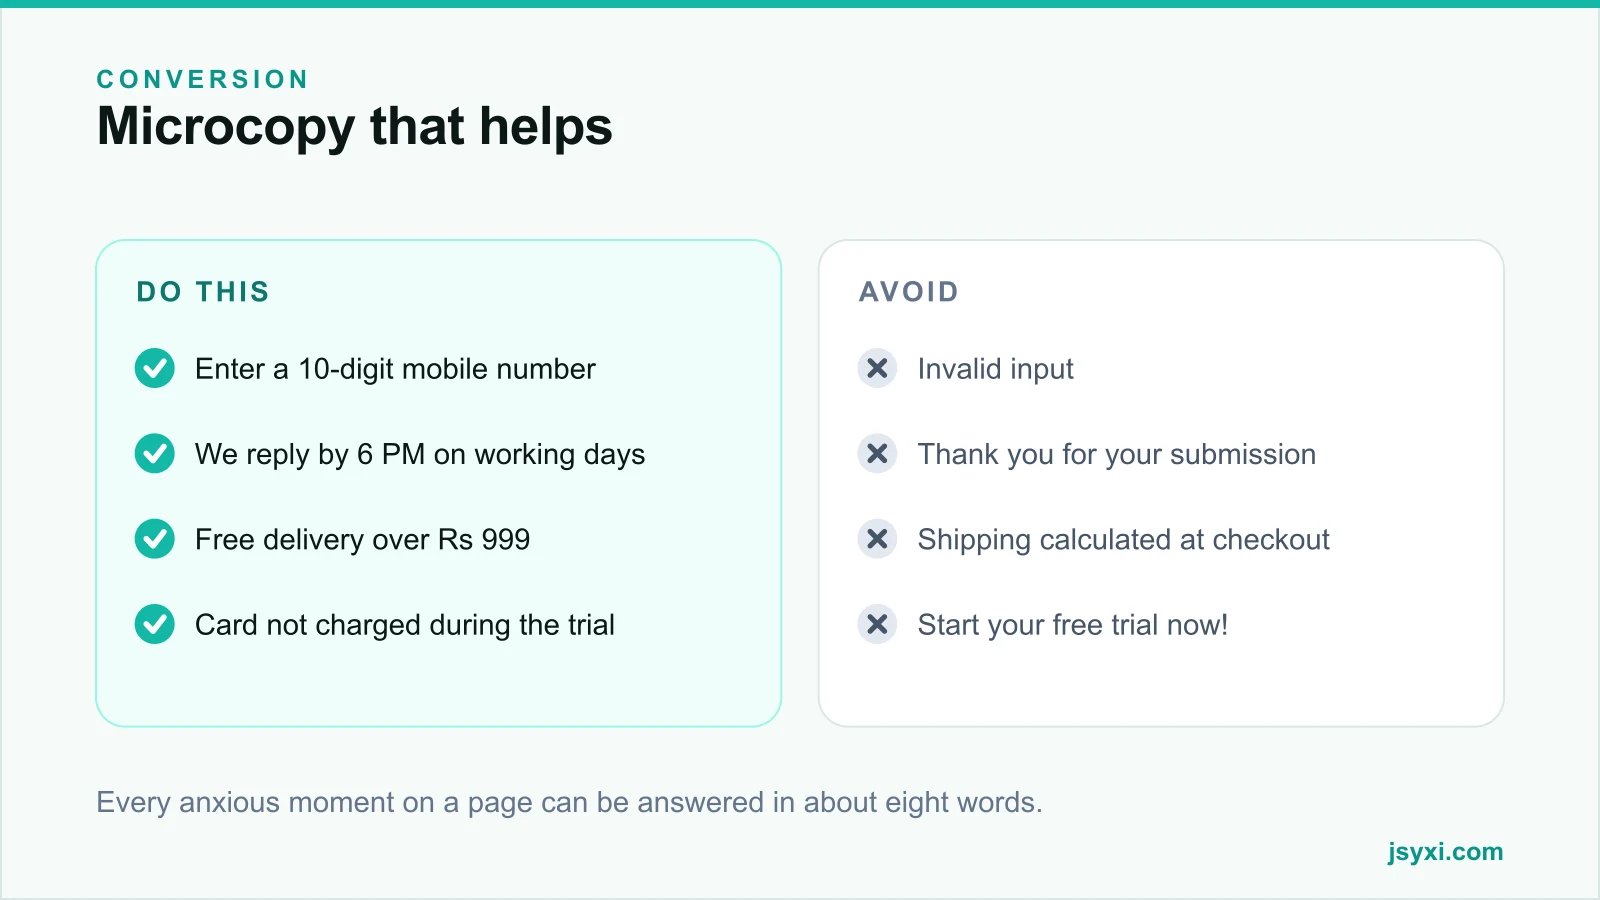Viewport: 1600px width, 900px height.
Task: Select the CONVERSION label above the title
Action: pyautogui.click(x=203, y=79)
